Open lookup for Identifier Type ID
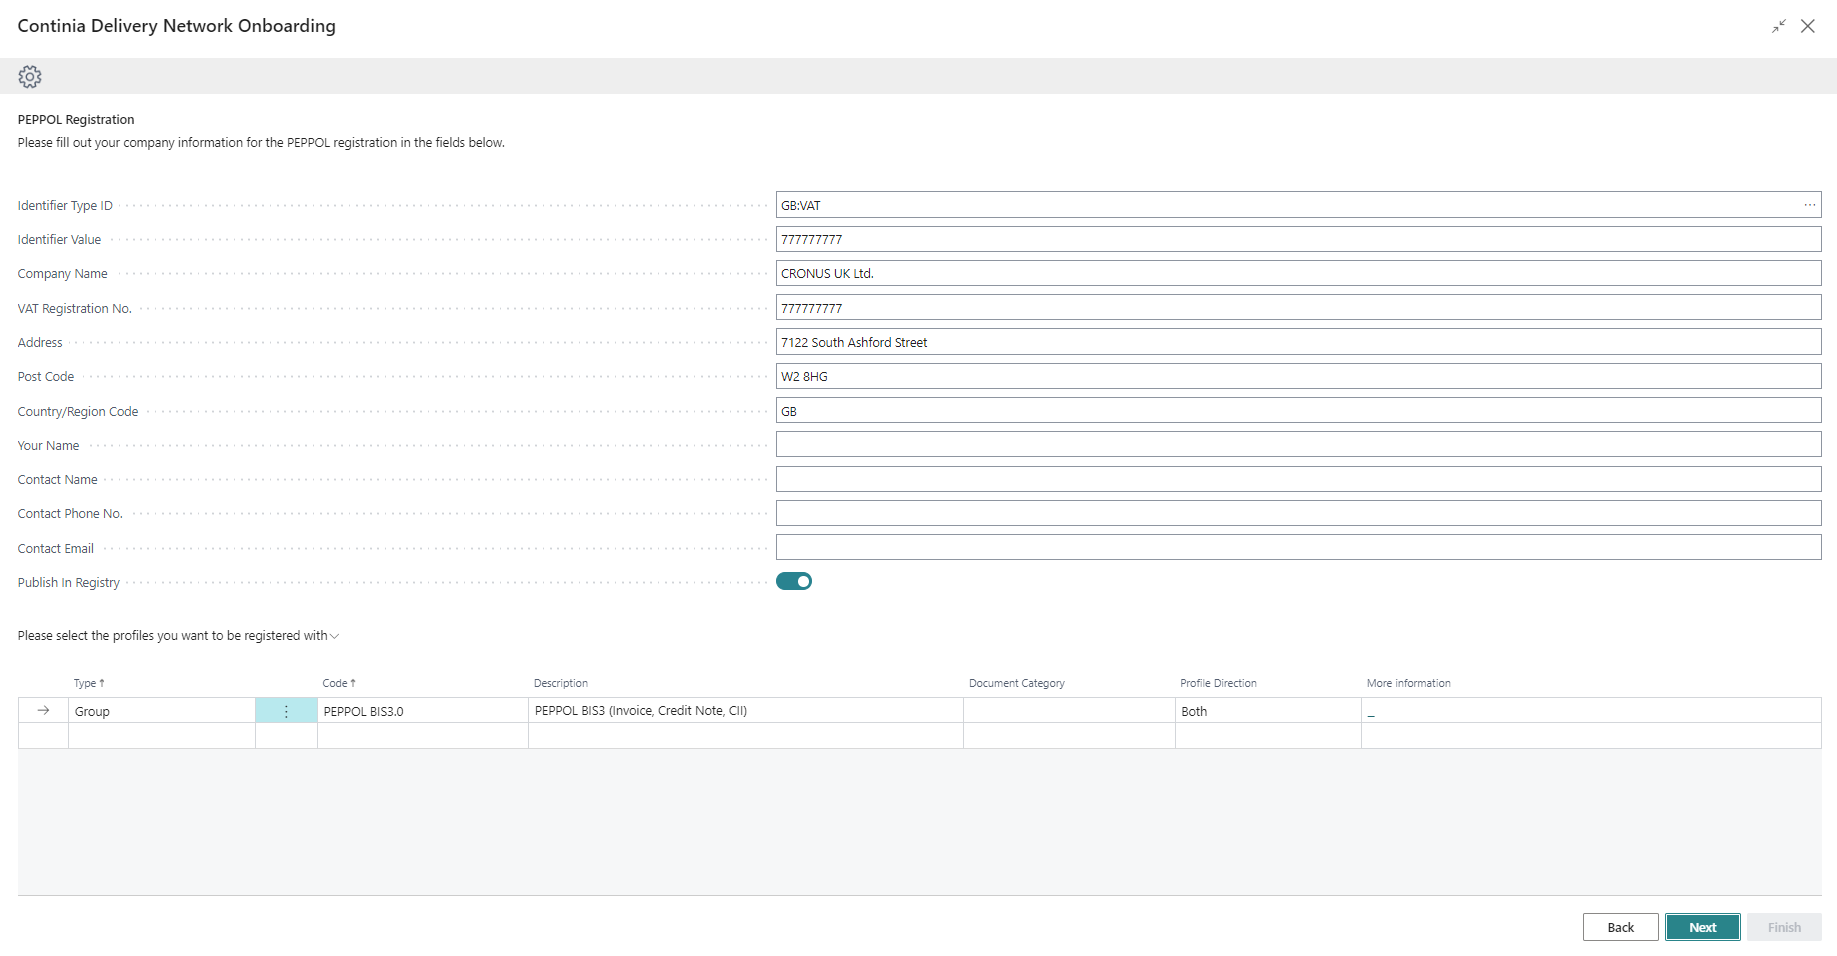The image size is (1837, 956). click(1809, 205)
